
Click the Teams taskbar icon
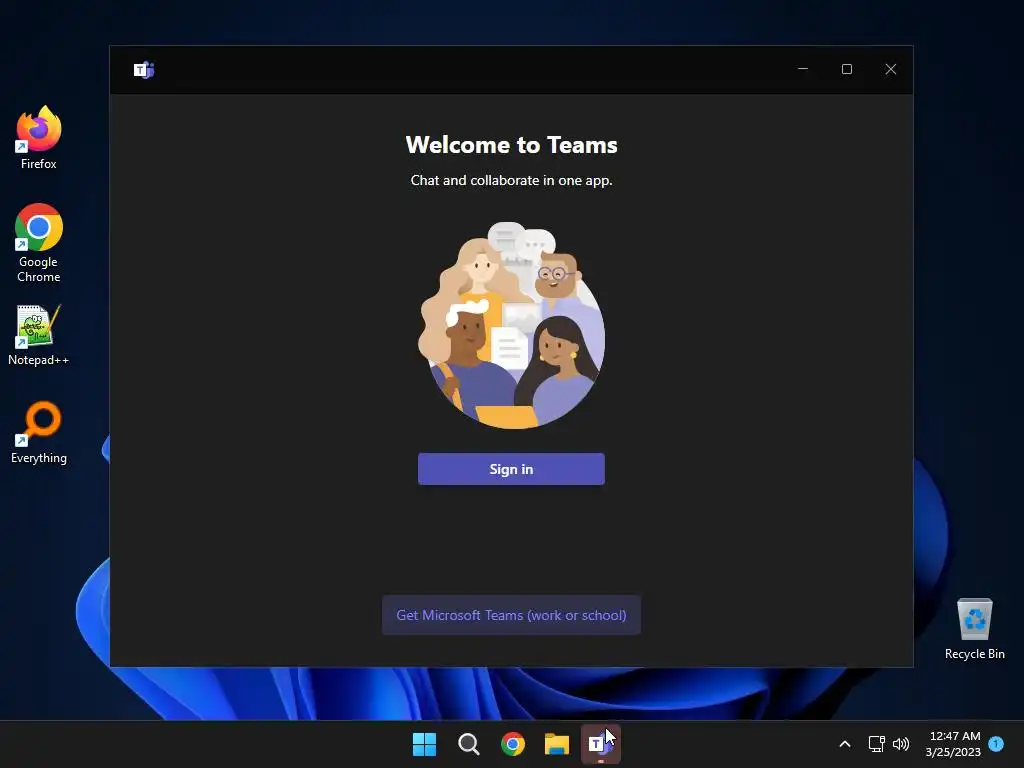(x=601, y=744)
